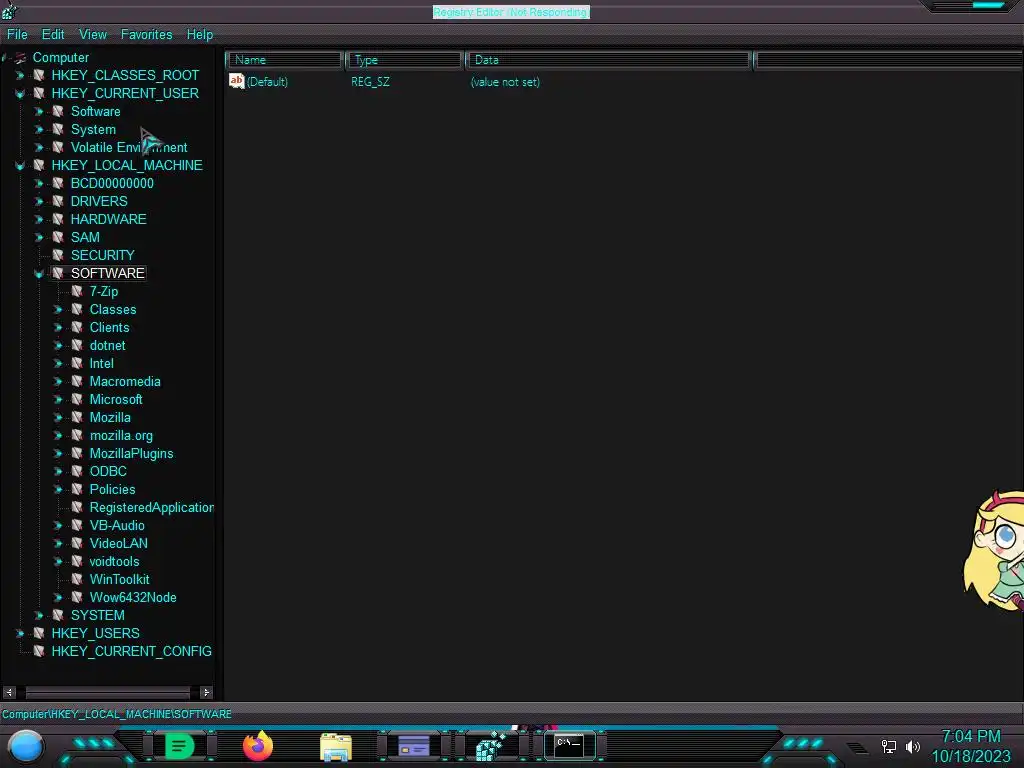The height and width of the screenshot is (768, 1024).
Task: Click the network tray icon
Action: click(x=889, y=746)
